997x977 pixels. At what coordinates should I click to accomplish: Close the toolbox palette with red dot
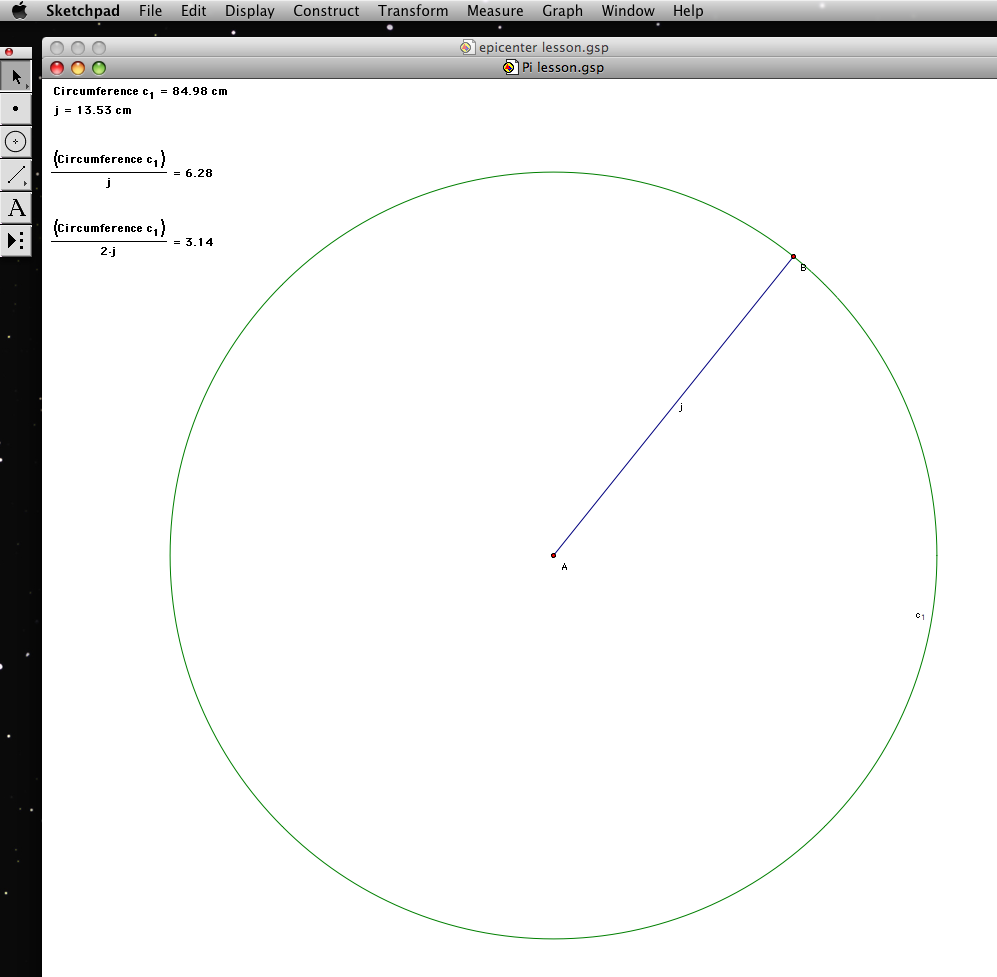pos(9,52)
